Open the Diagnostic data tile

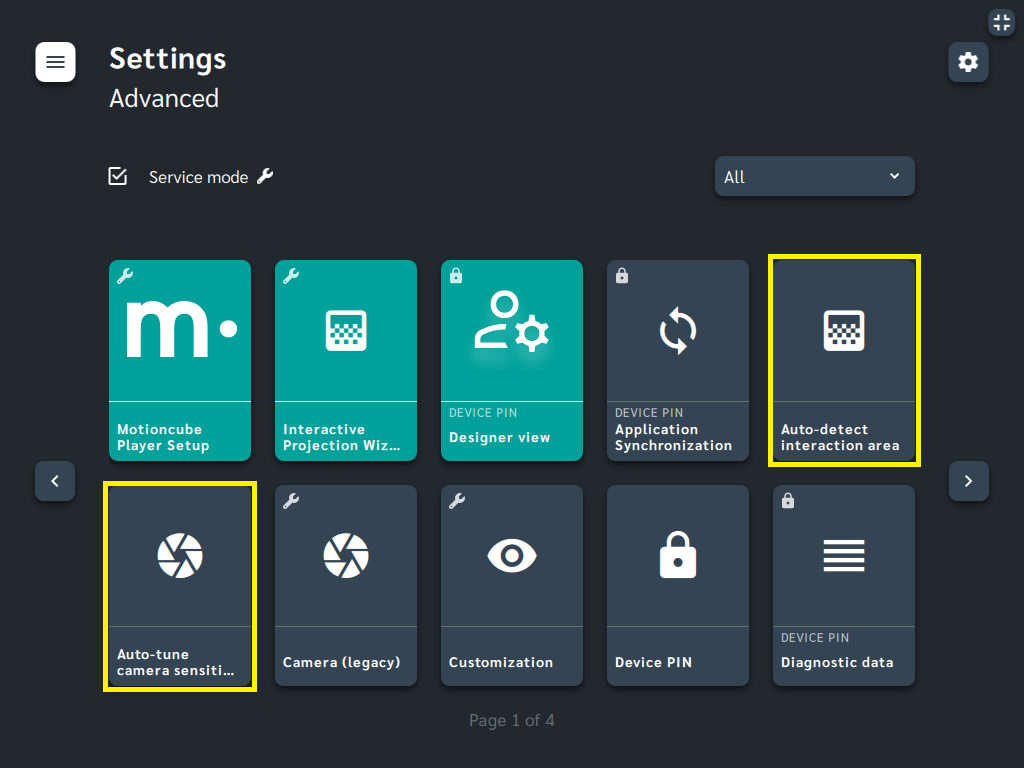point(844,586)
